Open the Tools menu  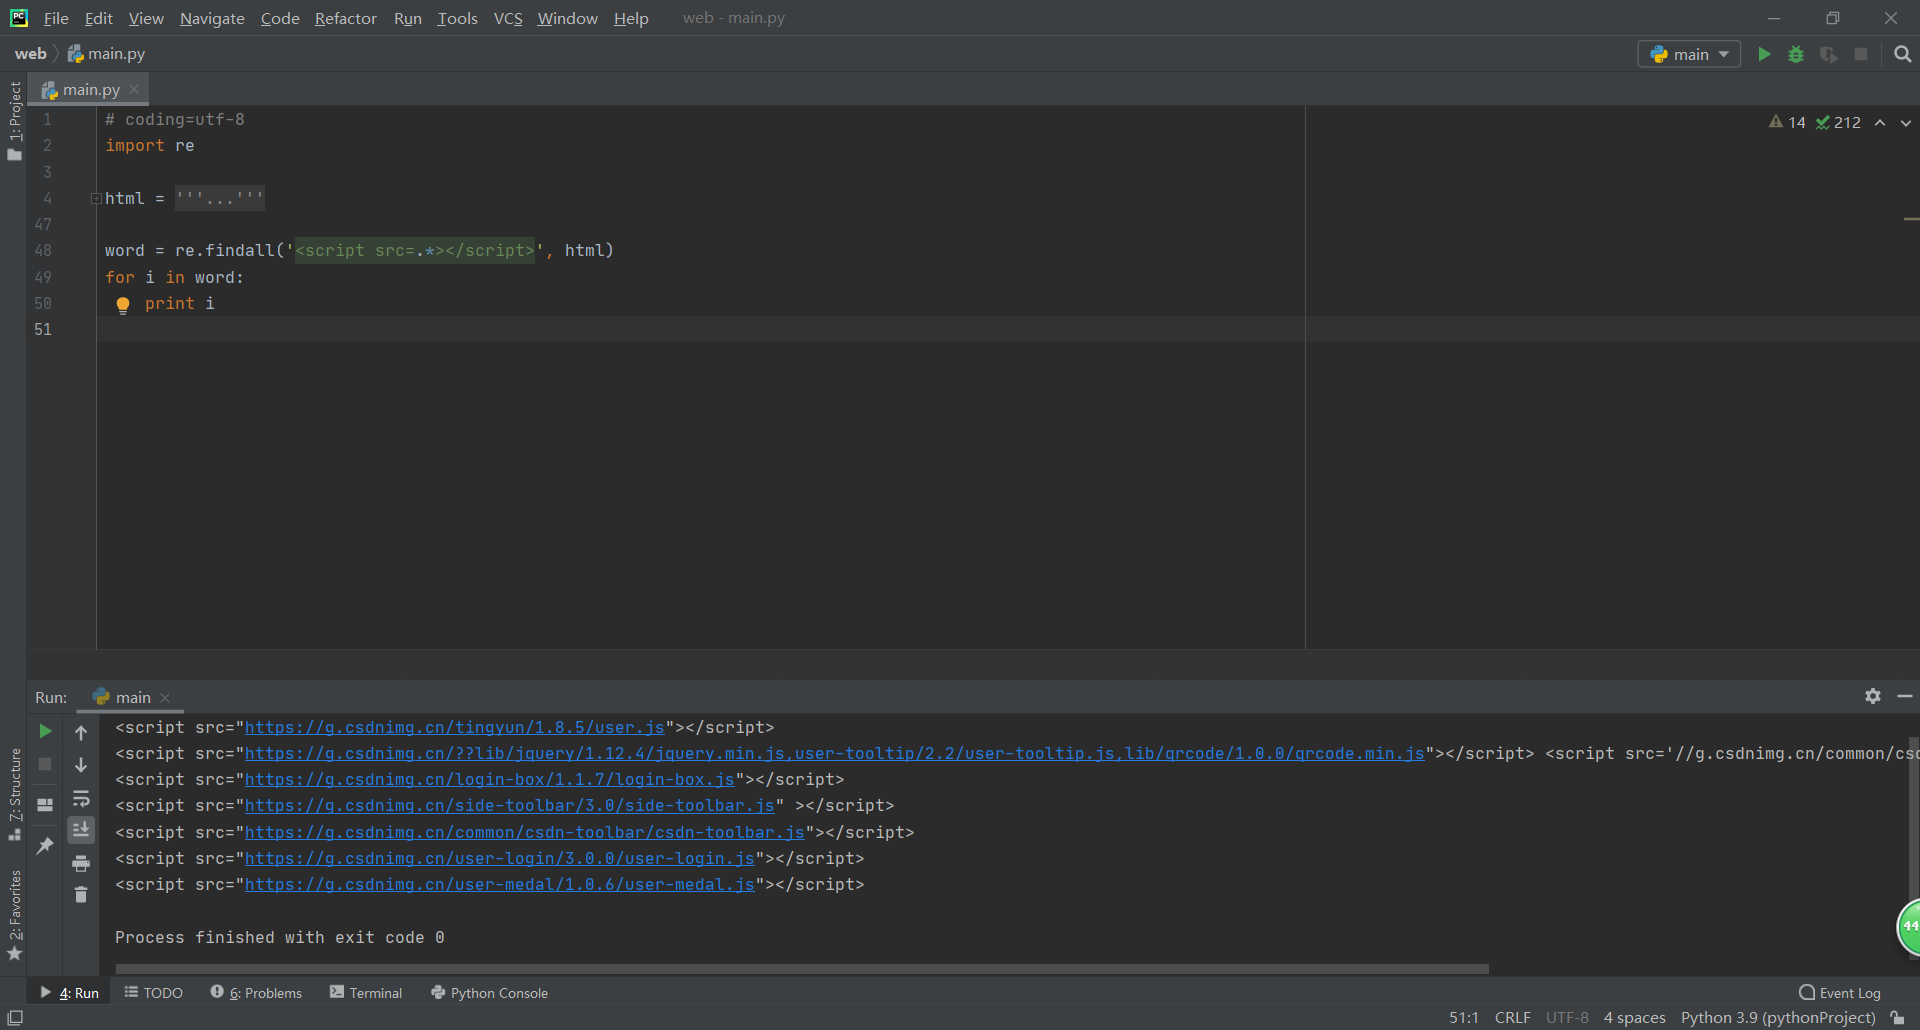point(457,18)
